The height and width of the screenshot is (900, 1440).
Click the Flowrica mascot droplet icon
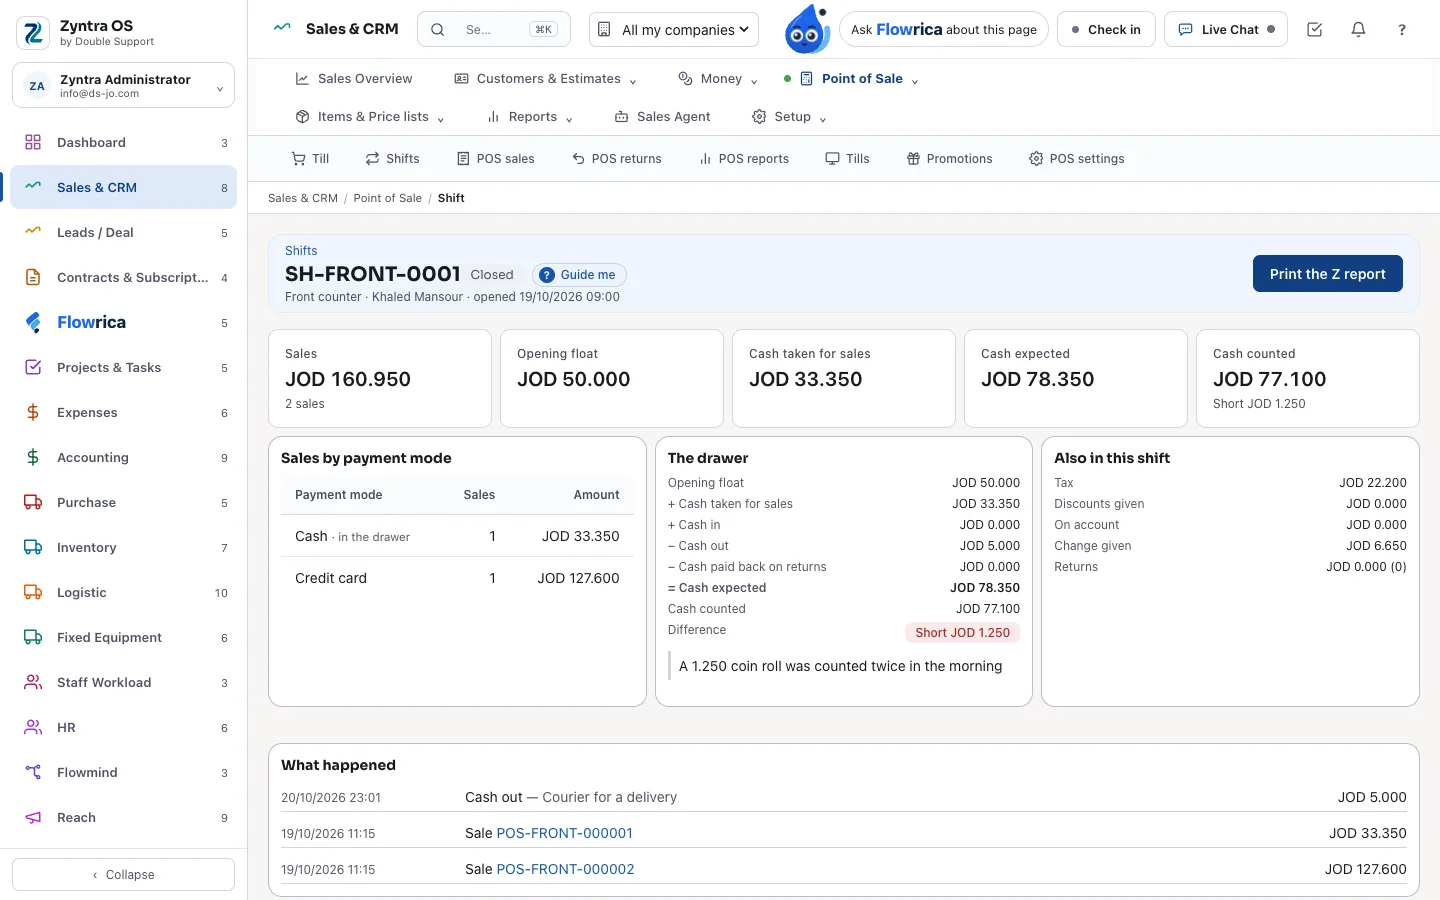pyautogui.click(x=806, y=29)
